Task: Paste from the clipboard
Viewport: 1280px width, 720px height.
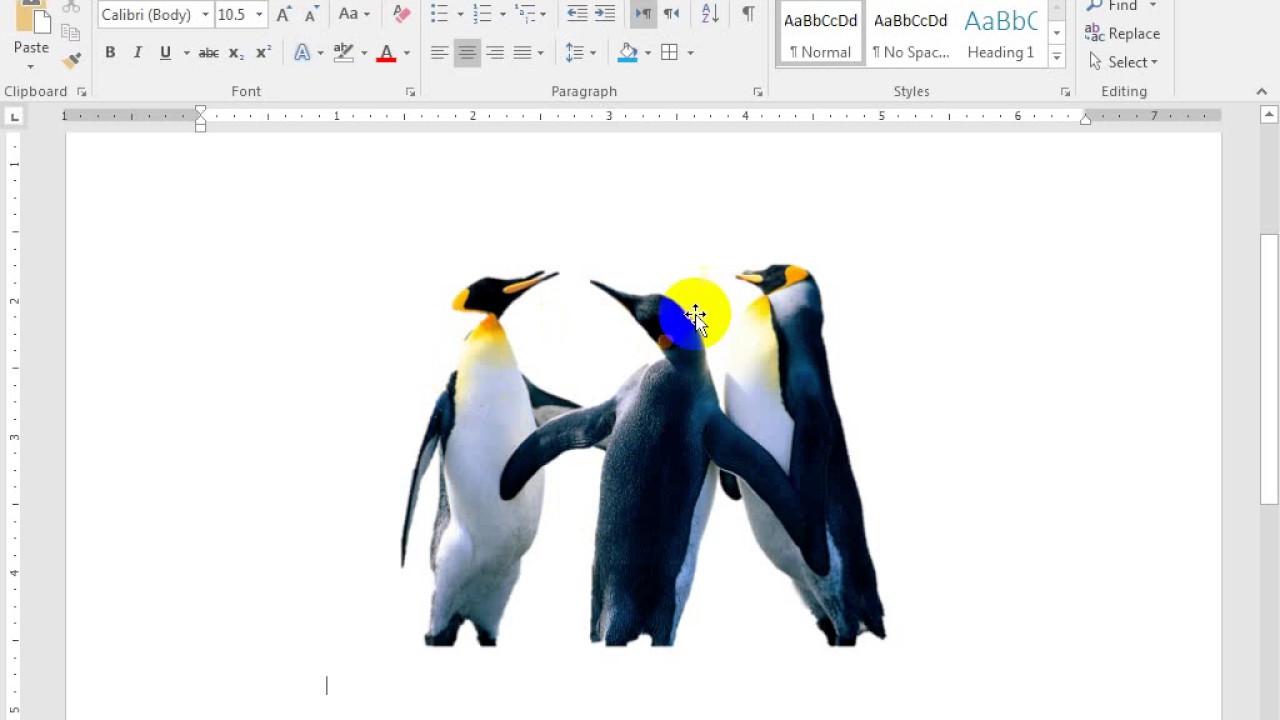Action: click(31, 30)
